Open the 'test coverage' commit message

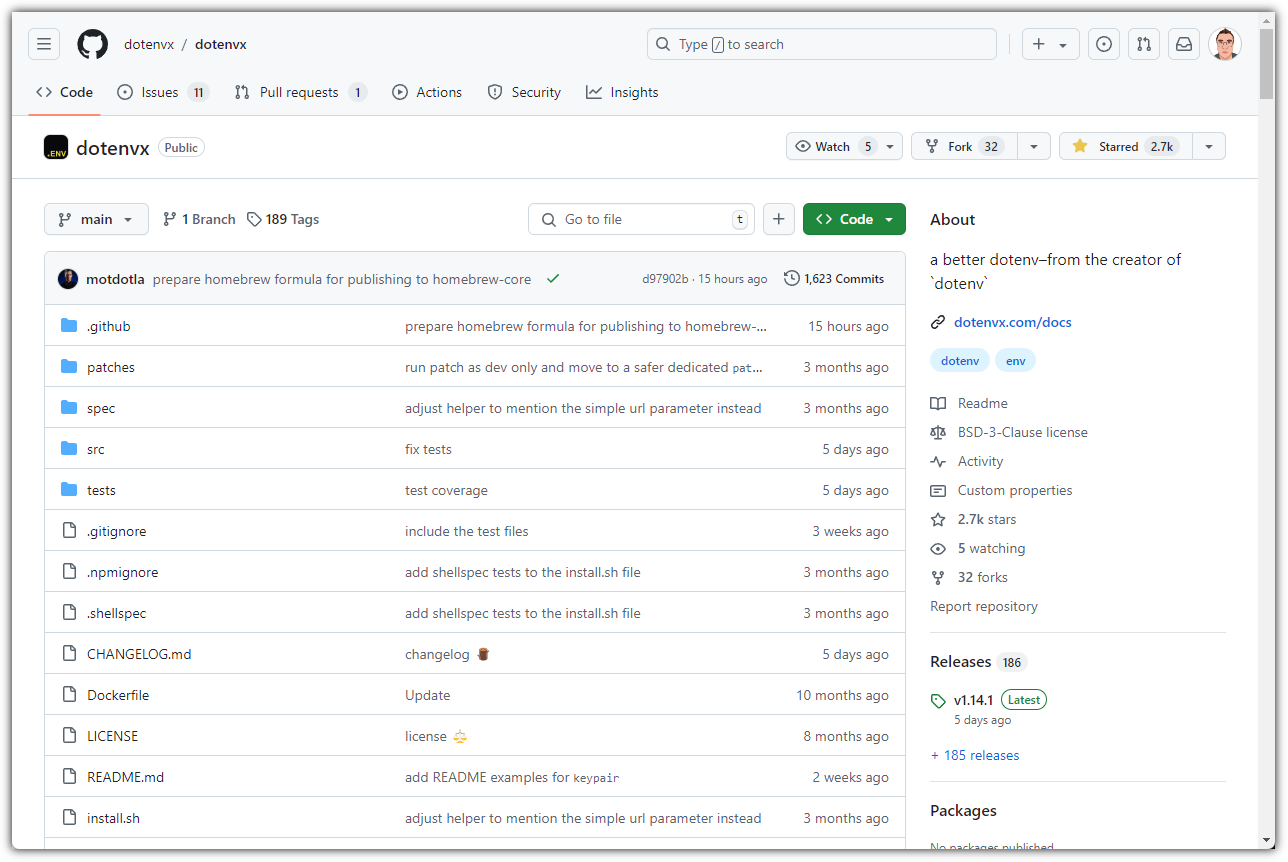point(446,490)
